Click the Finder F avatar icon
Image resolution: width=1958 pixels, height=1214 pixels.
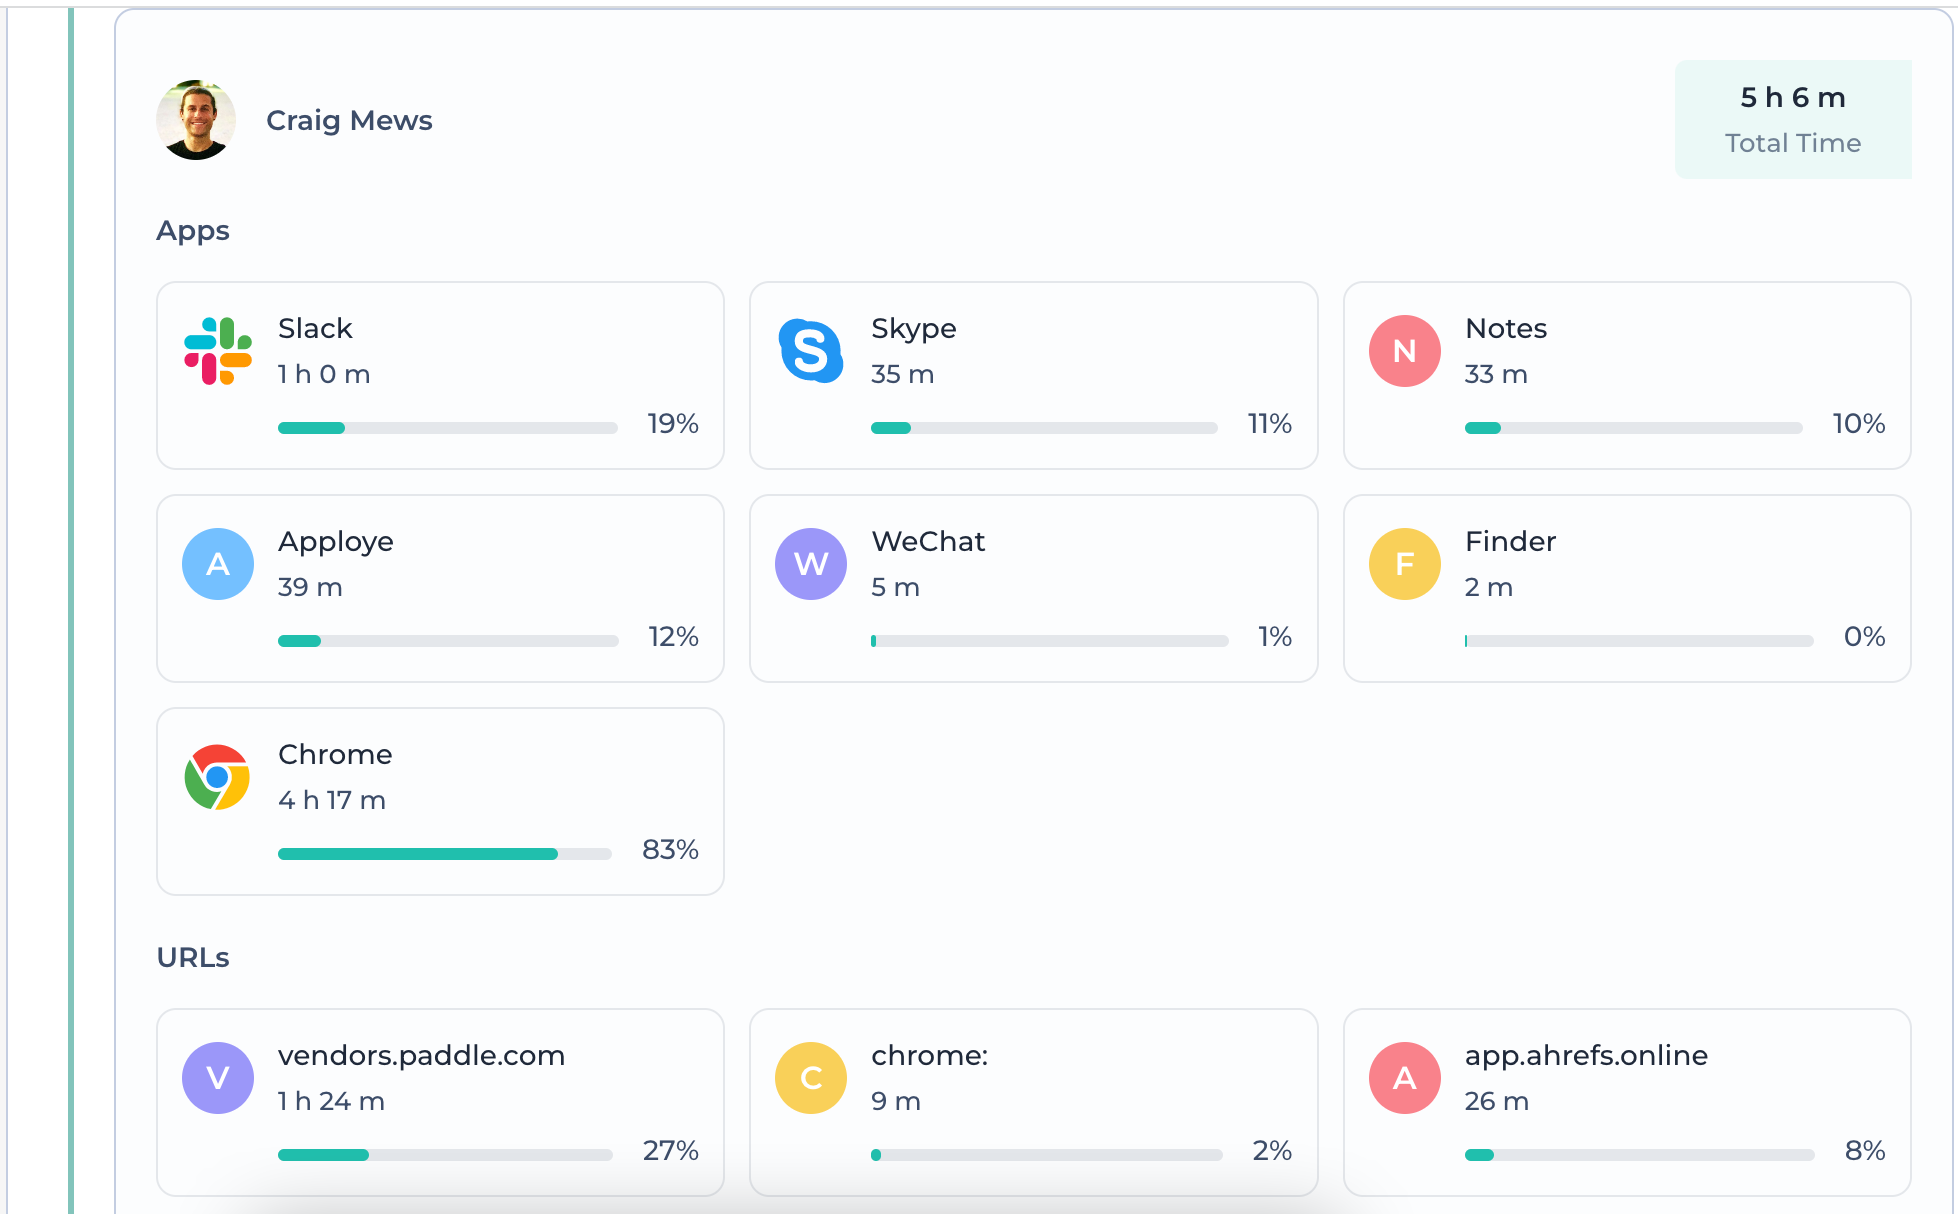(1405, 564)
